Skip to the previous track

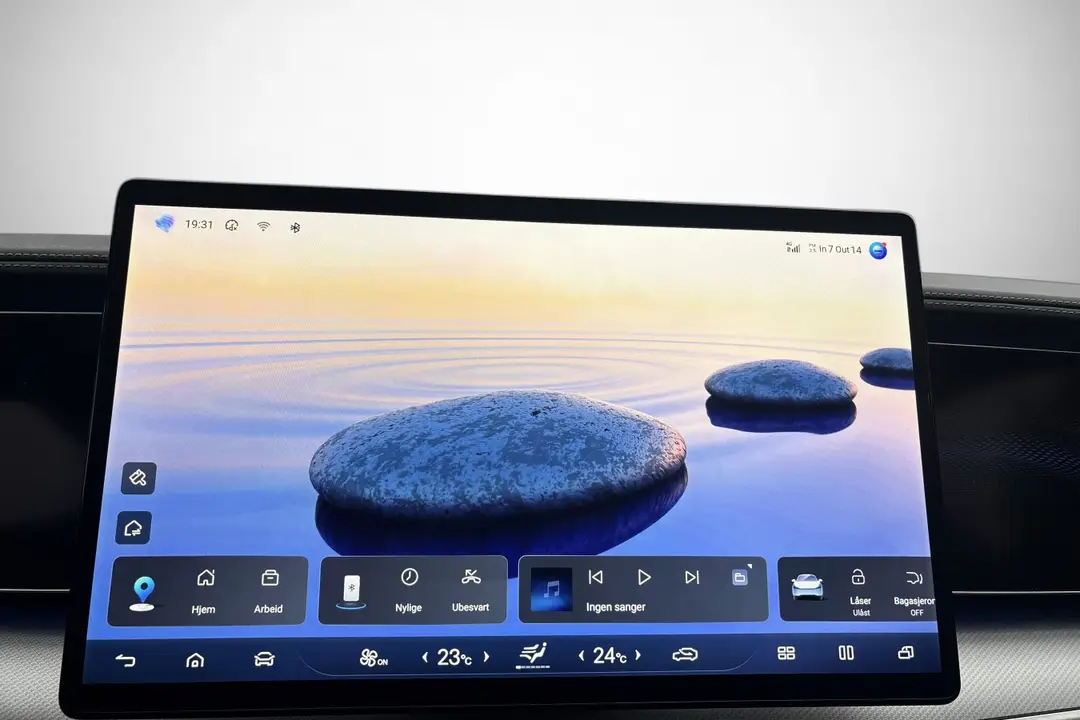596,577
